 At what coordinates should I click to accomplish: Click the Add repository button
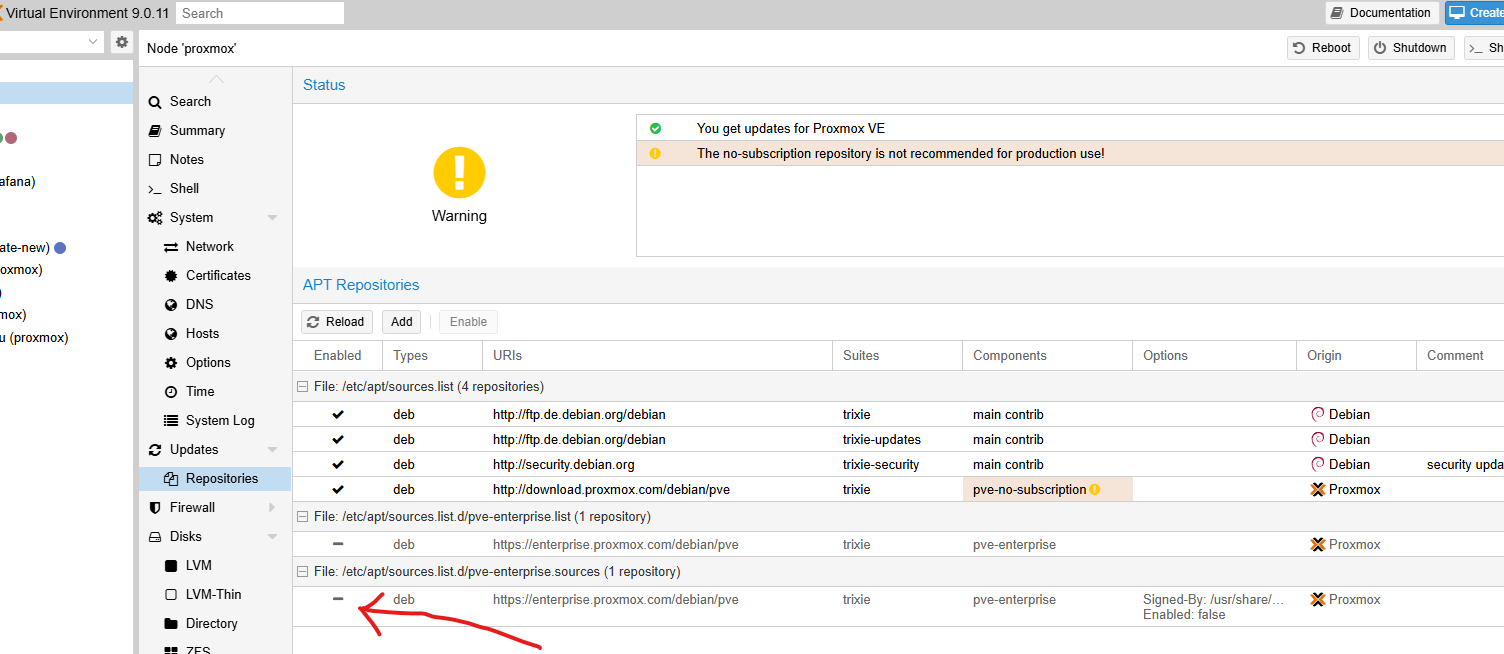[401, 321]
